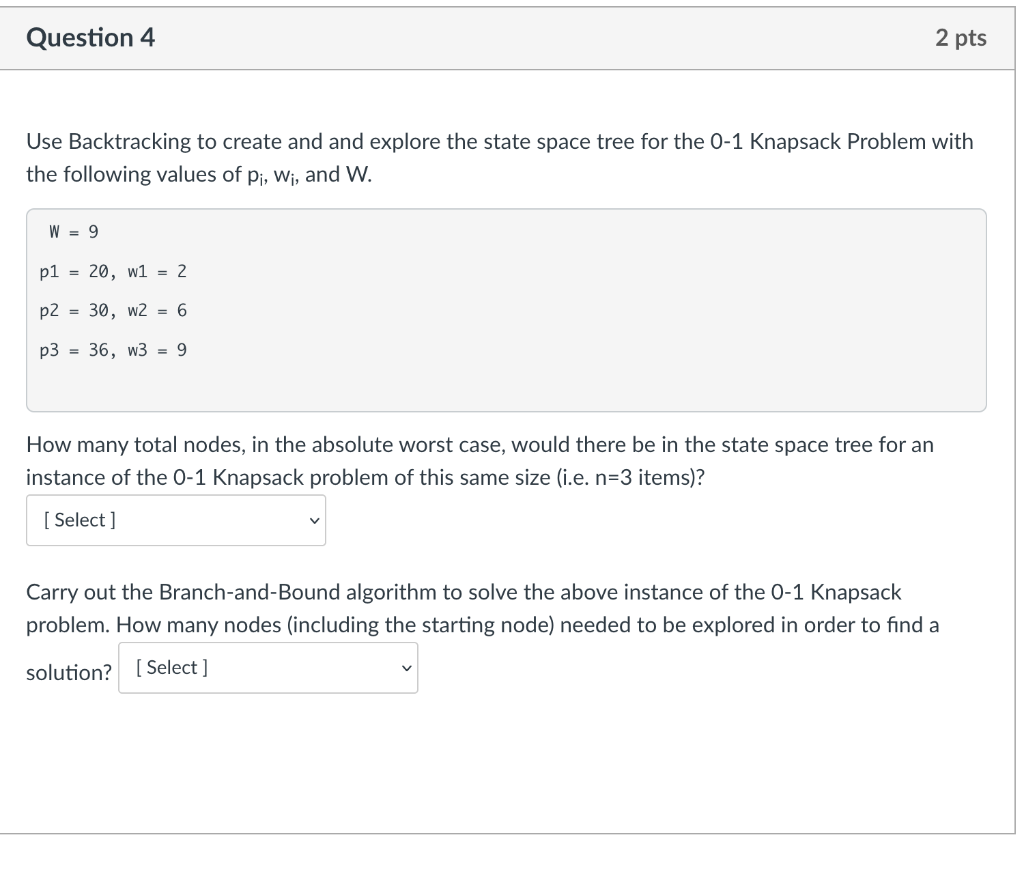Click the 'solution?' label text
Viewport: 1024px width, 874px height.
69,672
